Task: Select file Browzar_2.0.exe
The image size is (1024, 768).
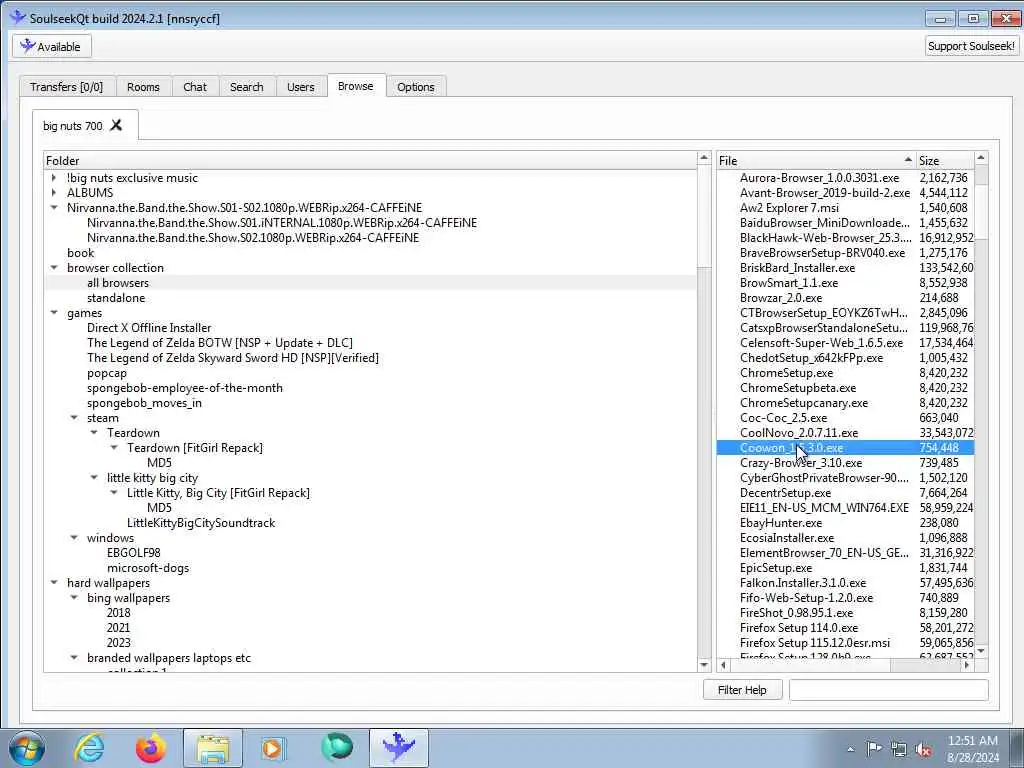Action: [780, 298]
